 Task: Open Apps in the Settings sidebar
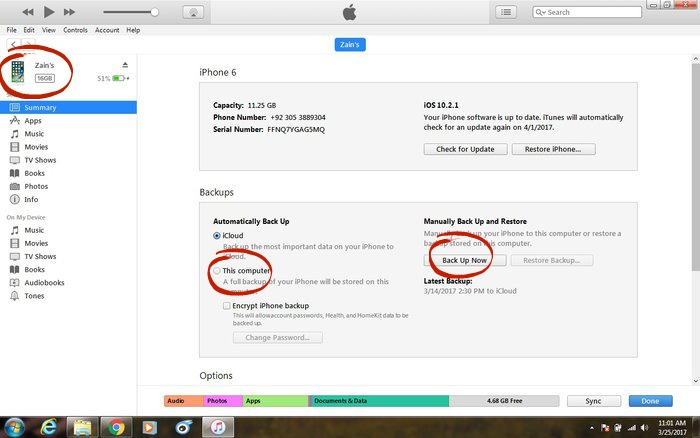tap(33, 121)
